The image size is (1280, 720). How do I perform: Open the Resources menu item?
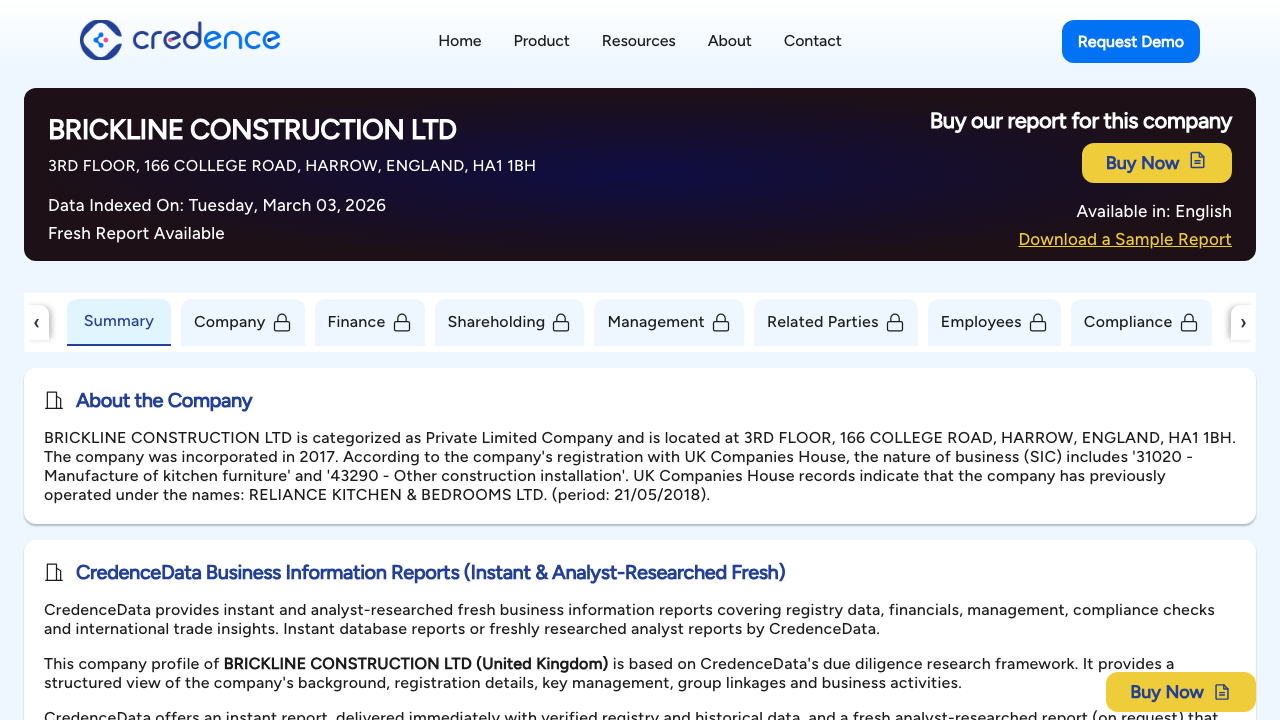[638, 41]
